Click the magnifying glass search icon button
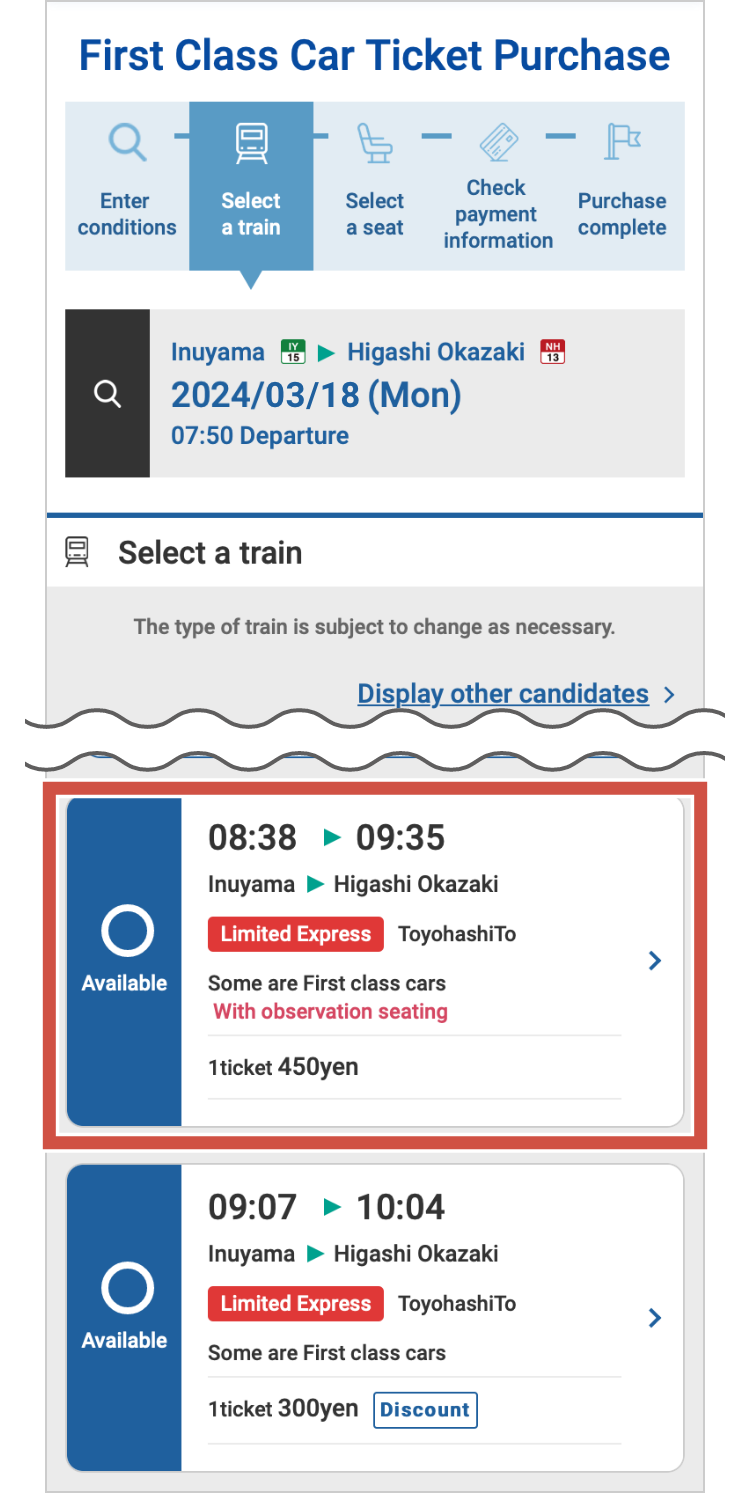This screenshot has height=1493, width=750. 107,393
